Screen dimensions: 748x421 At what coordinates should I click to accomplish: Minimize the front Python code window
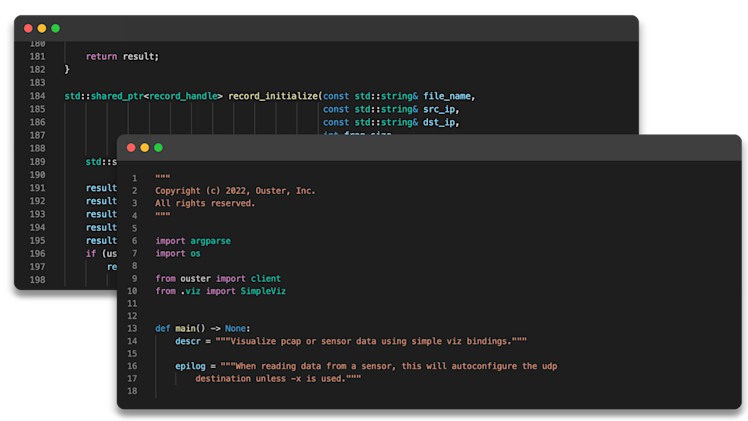pyautogui.click(x=145, y=148)
